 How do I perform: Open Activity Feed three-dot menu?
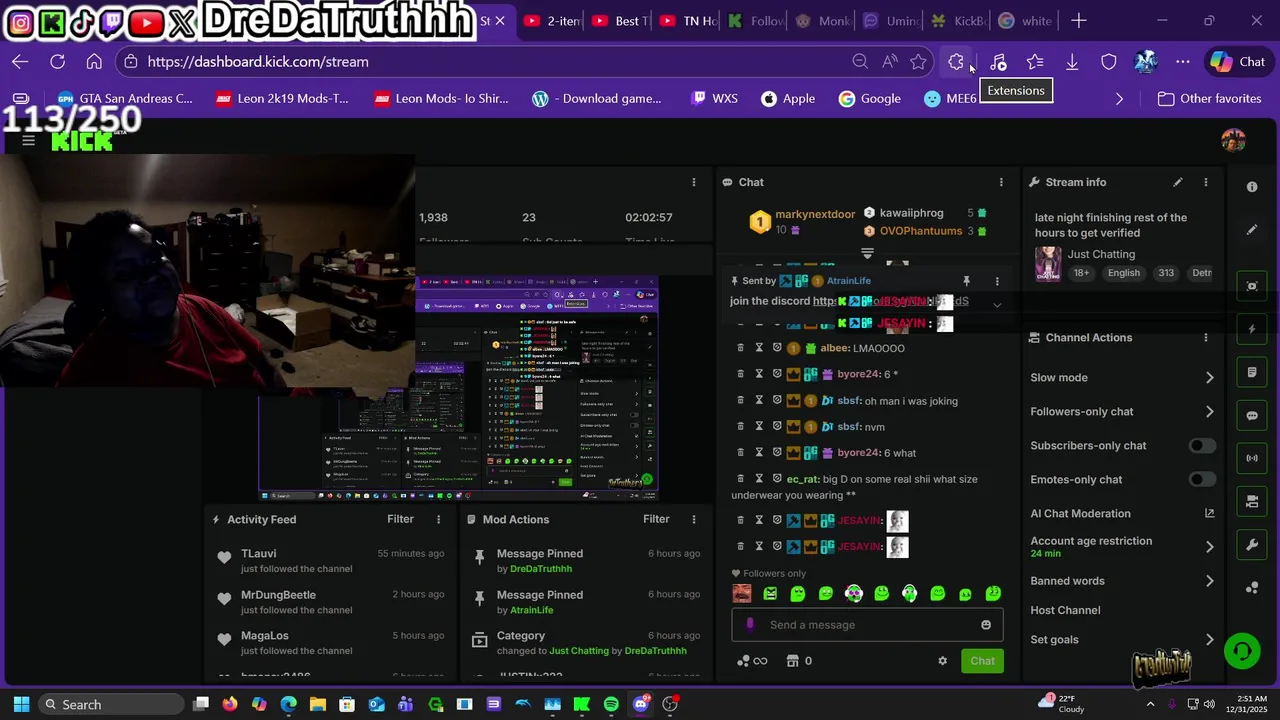click(x=438, y=519)
